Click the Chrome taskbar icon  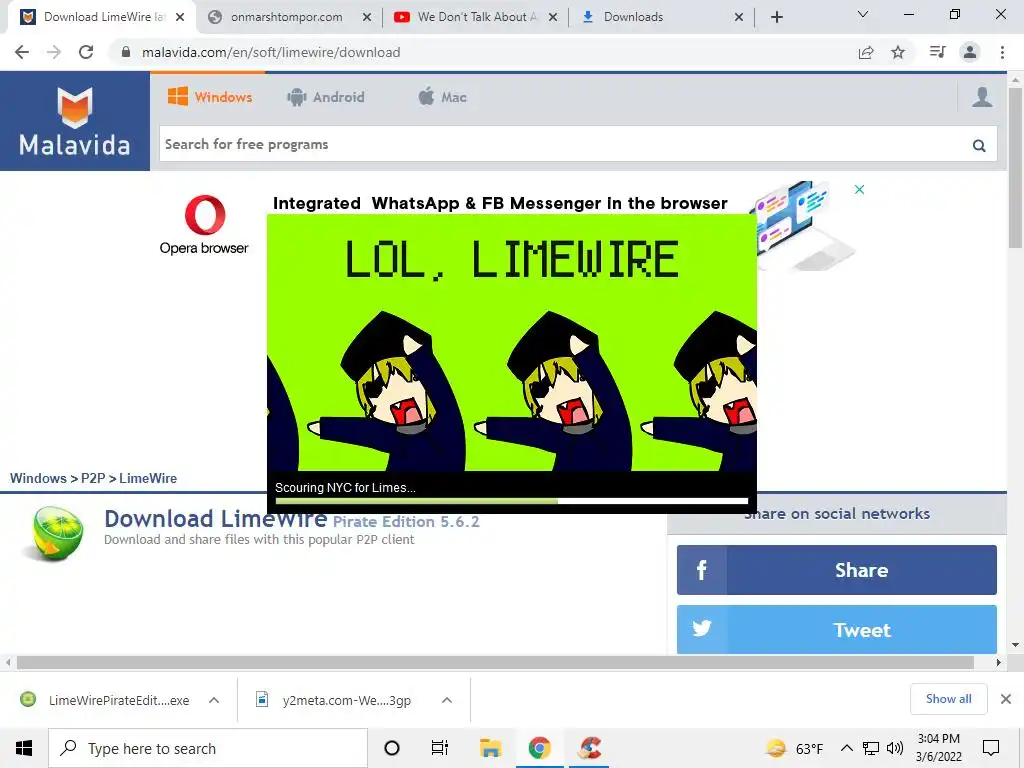539,748
